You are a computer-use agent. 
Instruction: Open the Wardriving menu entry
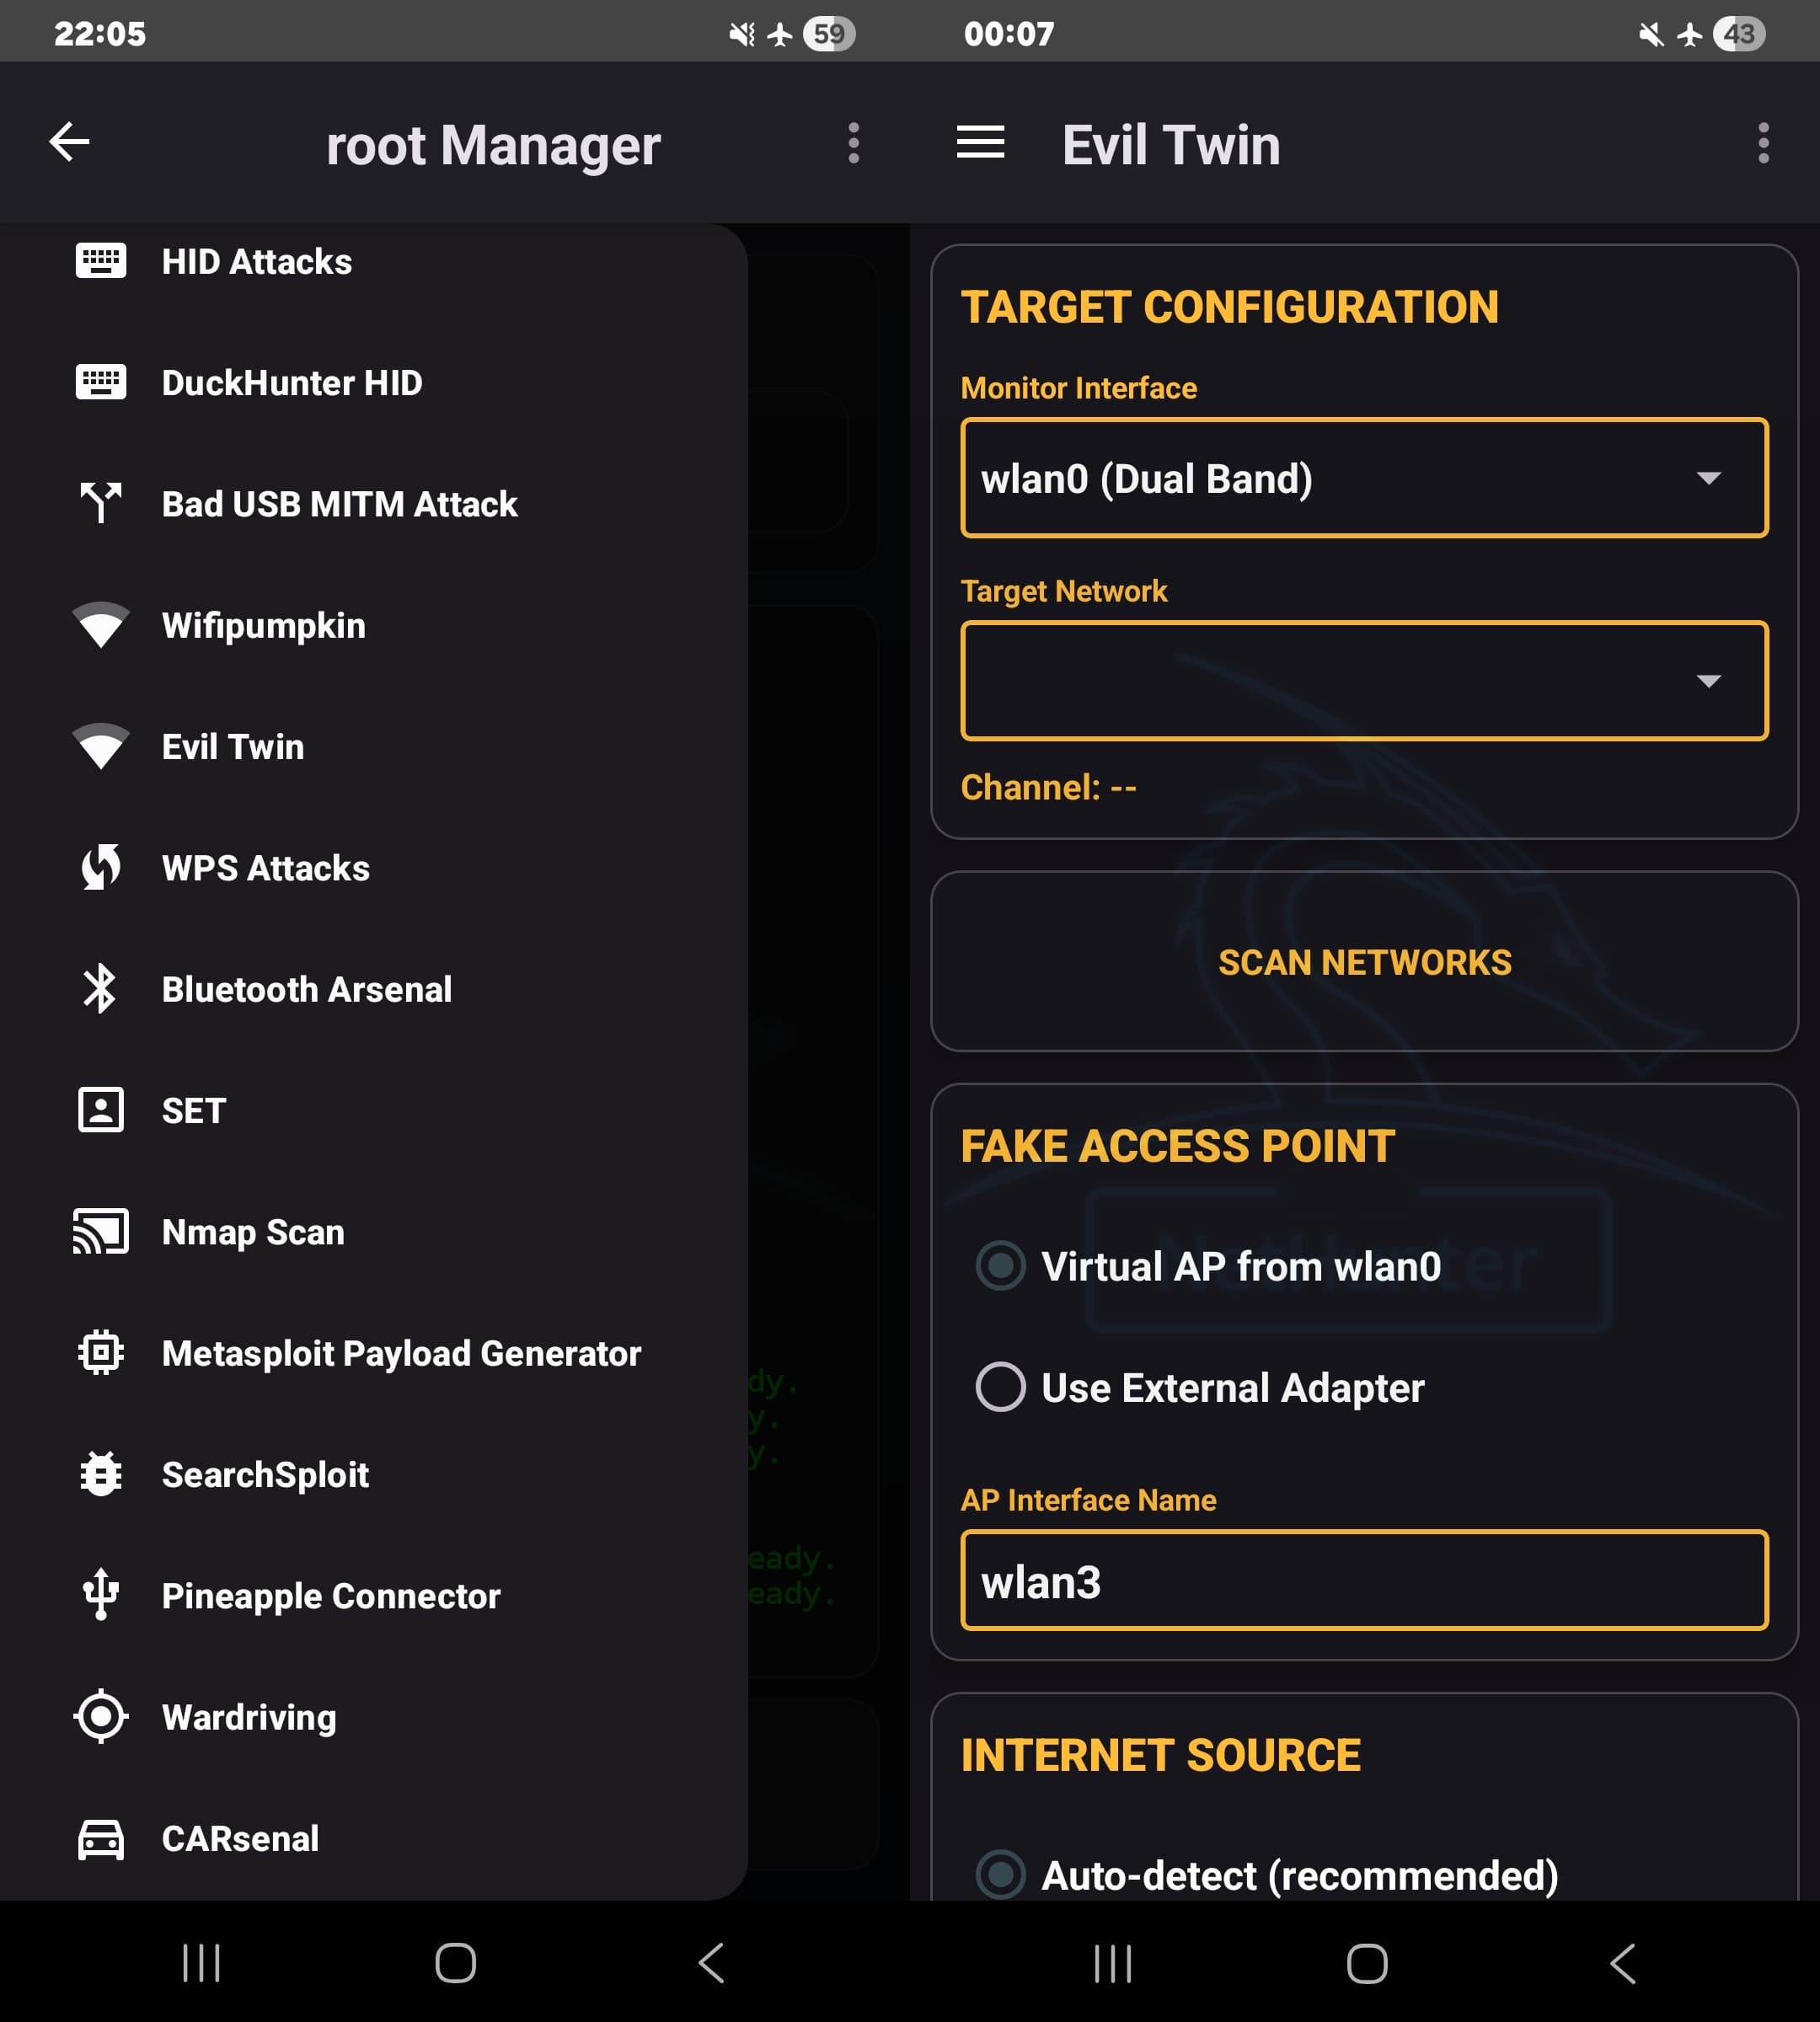(374, 1716)
